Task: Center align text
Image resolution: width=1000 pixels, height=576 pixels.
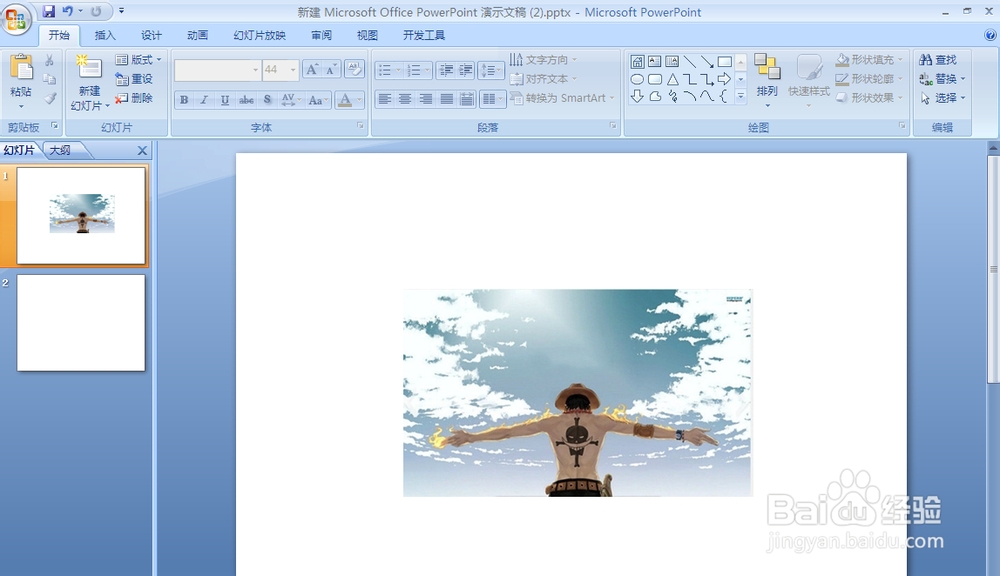Action: point(405,99)
